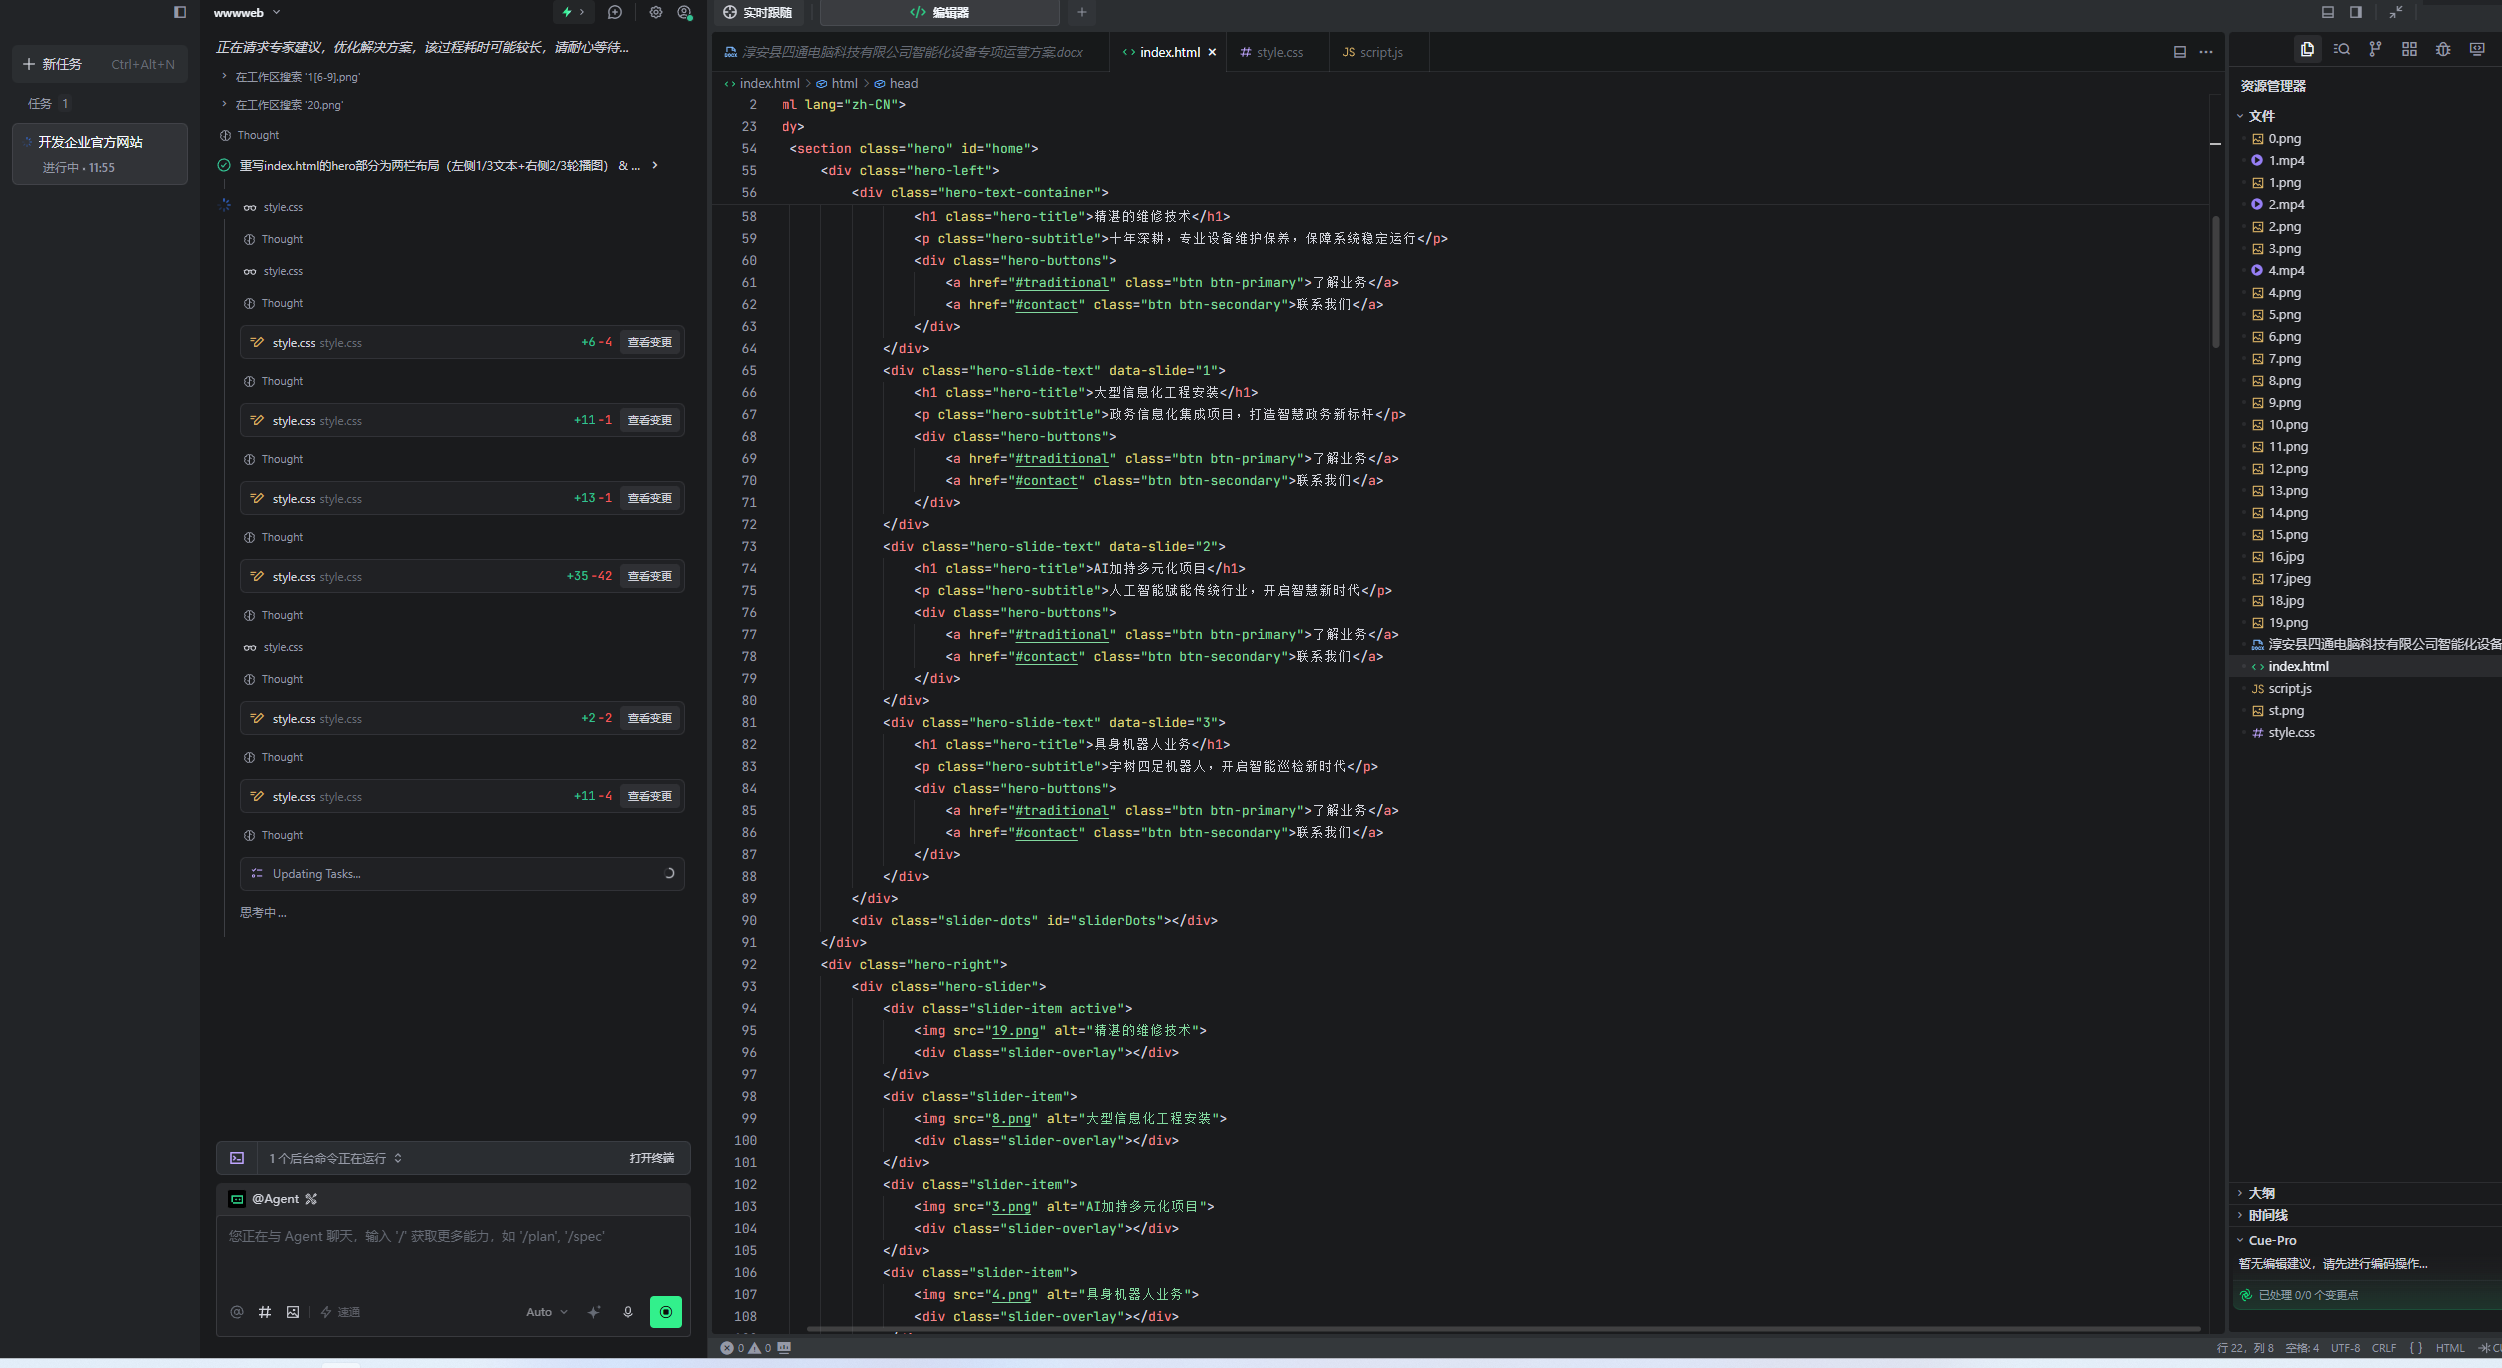The width and height of the screenshot is (2502, 1368).
Task: Attach an image via the picture icon
Action: [x=293, y=1312]
